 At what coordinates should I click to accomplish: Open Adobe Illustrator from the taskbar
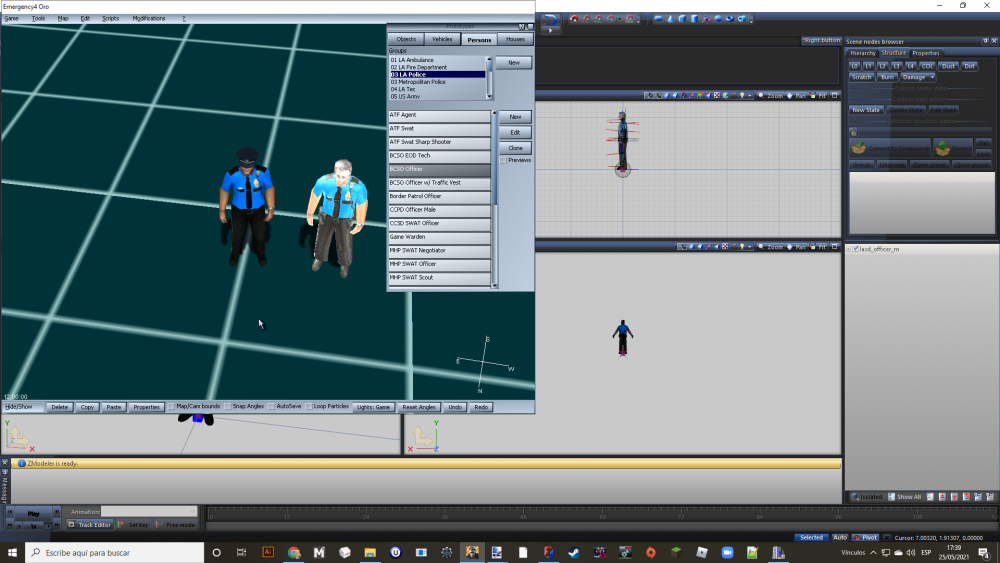(268, 552)
